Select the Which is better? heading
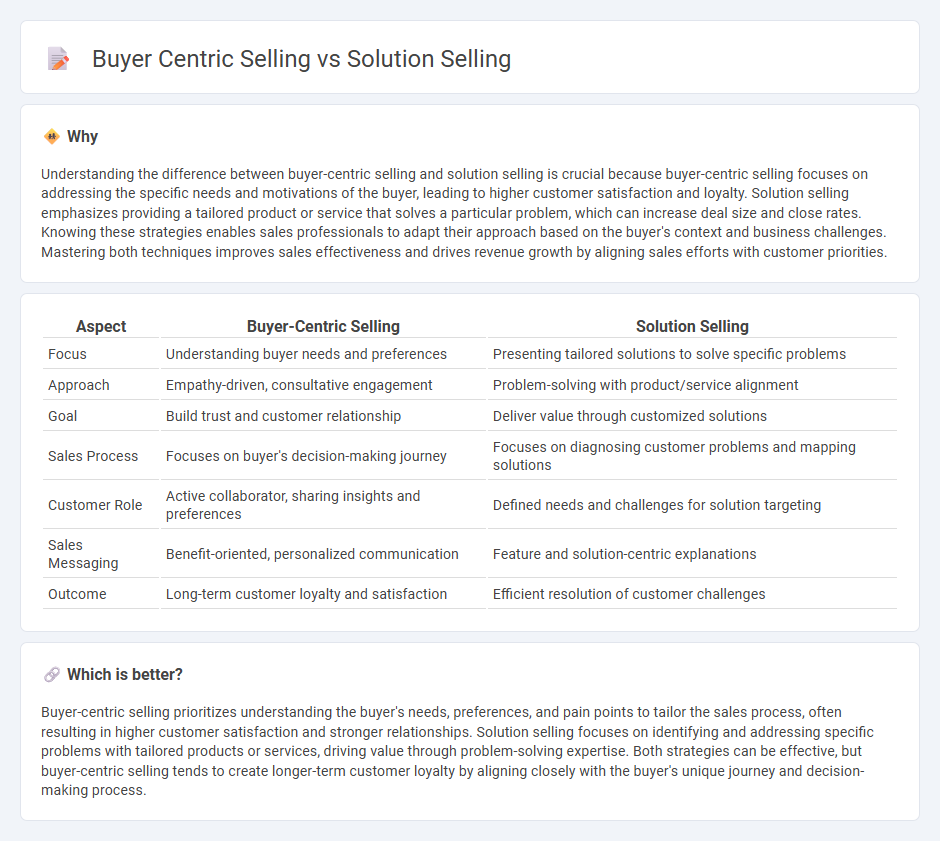Image resolution: width=940 pixels, height=841 pixels. [125, 675]
